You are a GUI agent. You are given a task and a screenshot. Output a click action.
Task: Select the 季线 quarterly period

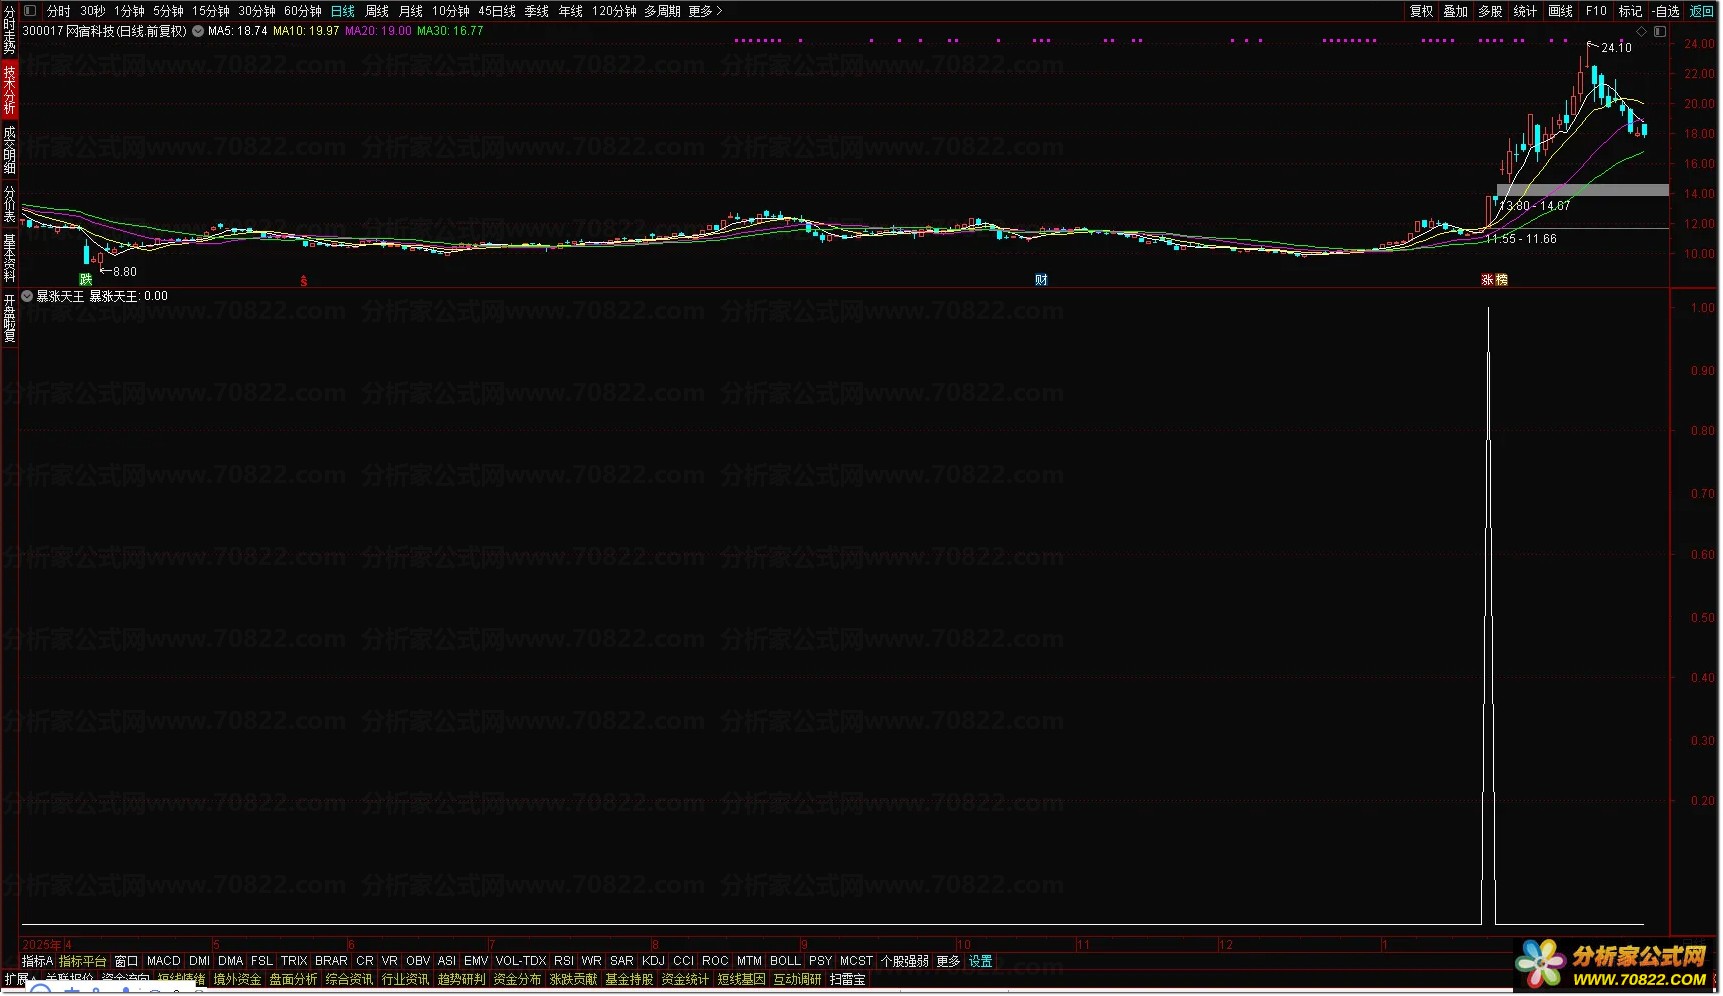tap(536, 11)
